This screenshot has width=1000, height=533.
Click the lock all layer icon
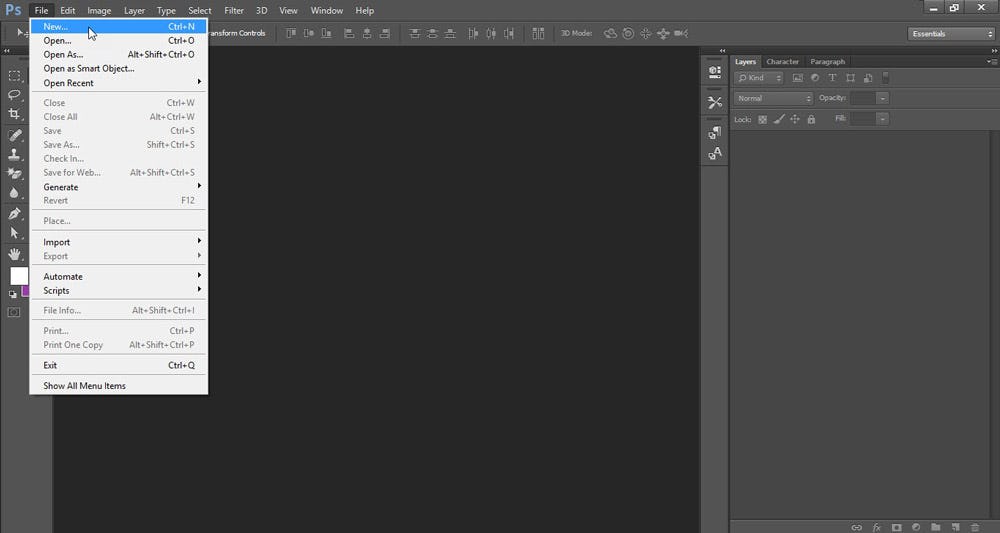(811, 119)
